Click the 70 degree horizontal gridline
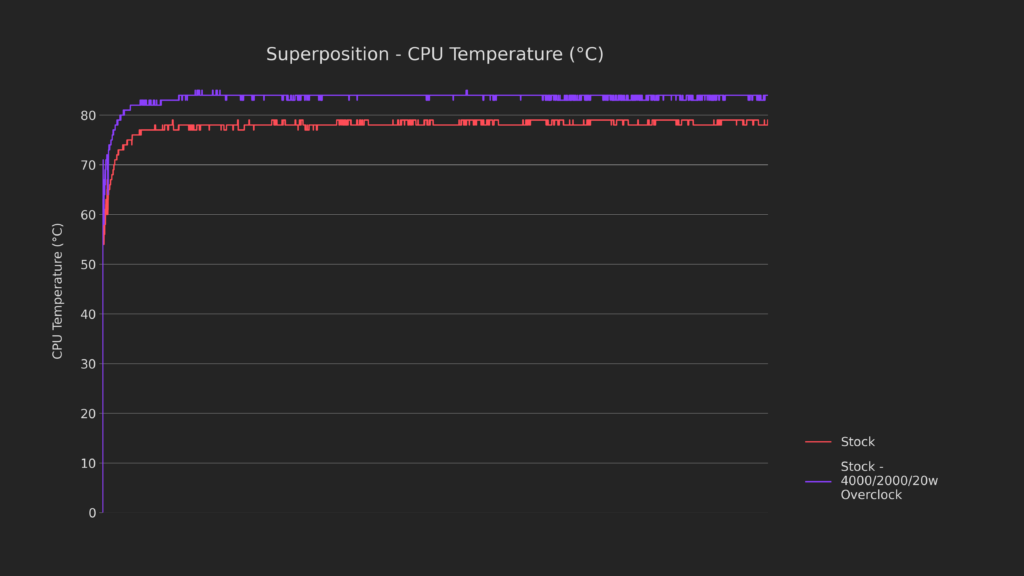This screenshot has width=1024, height=576. click(450, 165)
